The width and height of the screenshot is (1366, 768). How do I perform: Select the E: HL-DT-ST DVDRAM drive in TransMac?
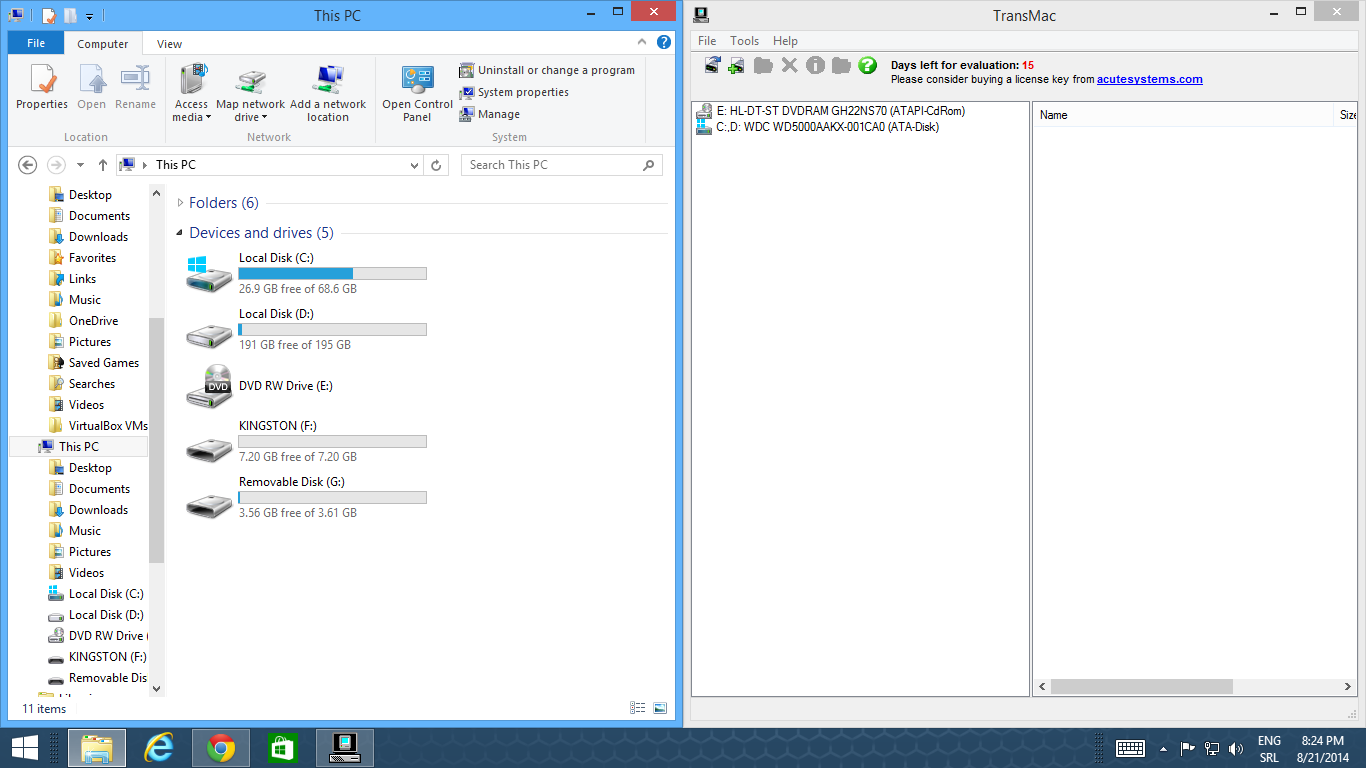(830, 111)
